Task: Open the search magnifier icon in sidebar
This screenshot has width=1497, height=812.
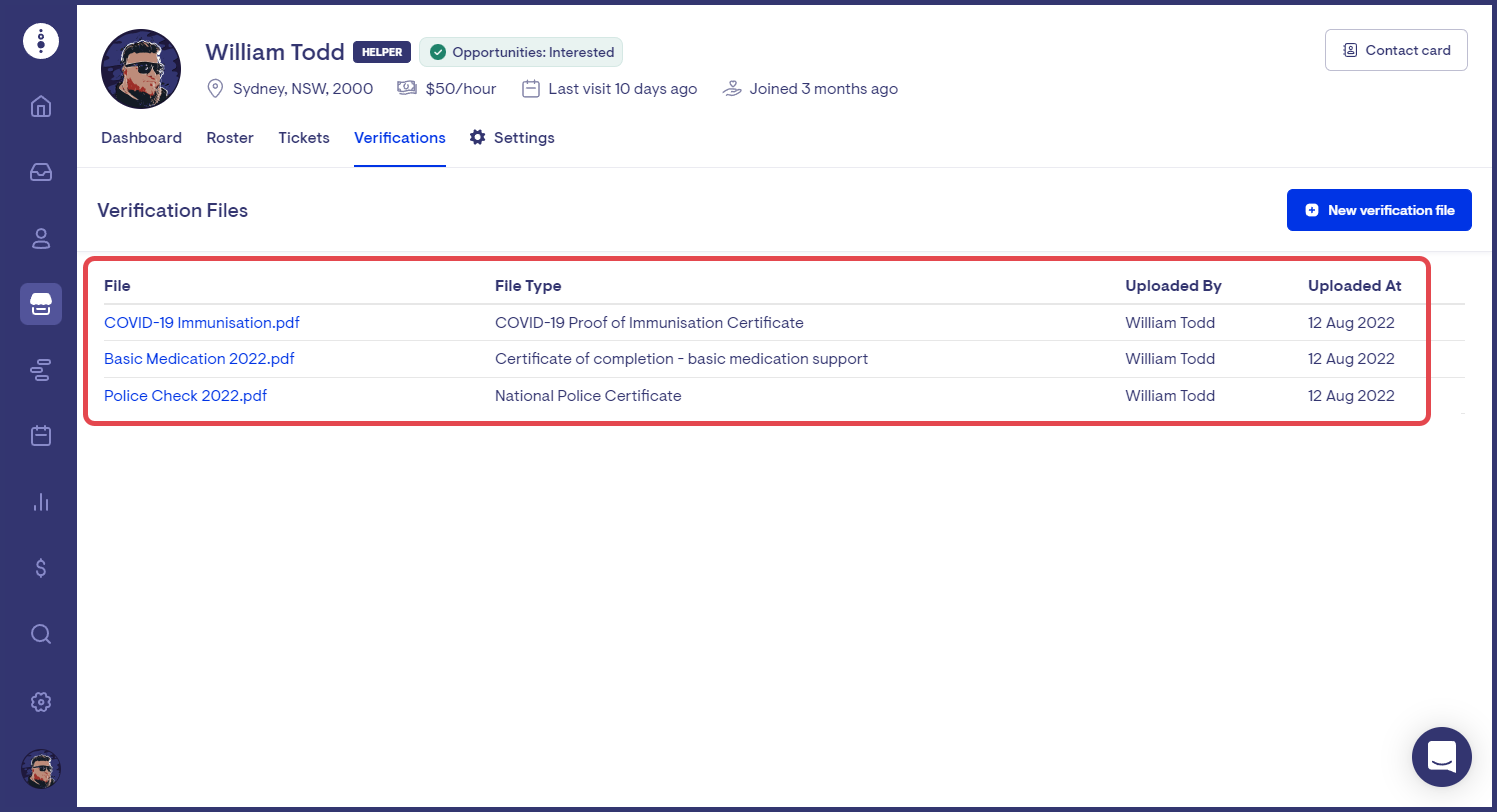Action: pyautogui.click(x=41, y=634)
